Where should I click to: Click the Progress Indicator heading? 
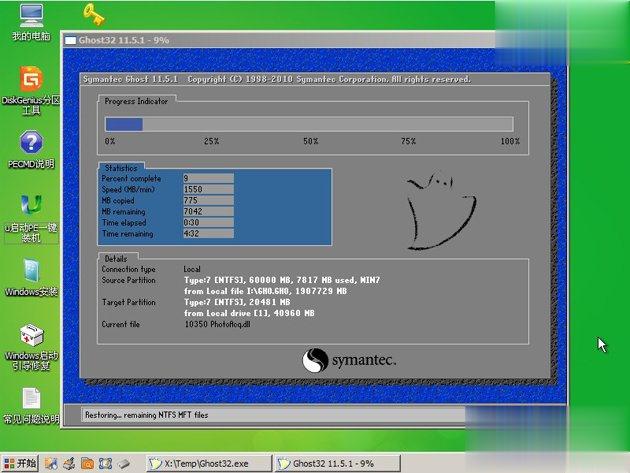pyautogui.click(x=136, y=101)
